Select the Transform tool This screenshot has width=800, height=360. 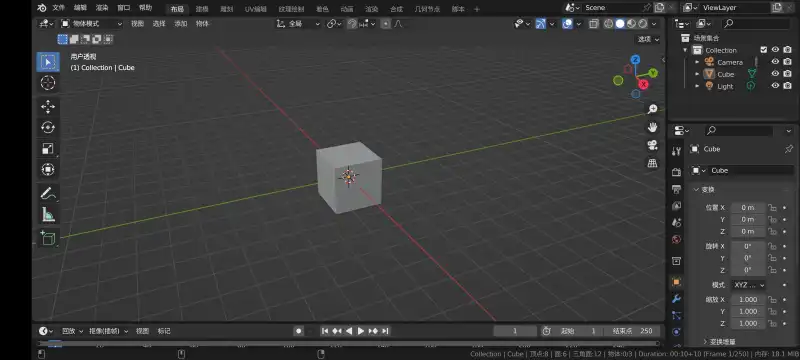click(x=48, y=169)
